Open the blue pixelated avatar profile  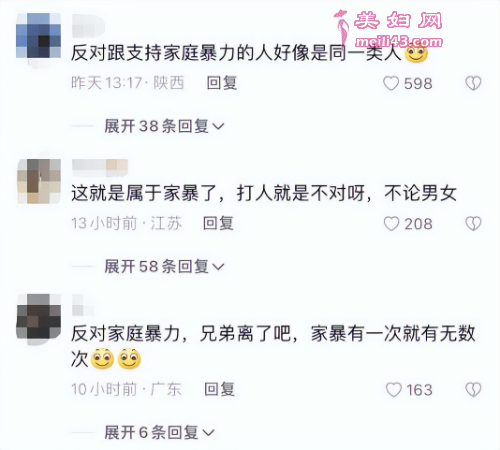(x=39, y=36)
